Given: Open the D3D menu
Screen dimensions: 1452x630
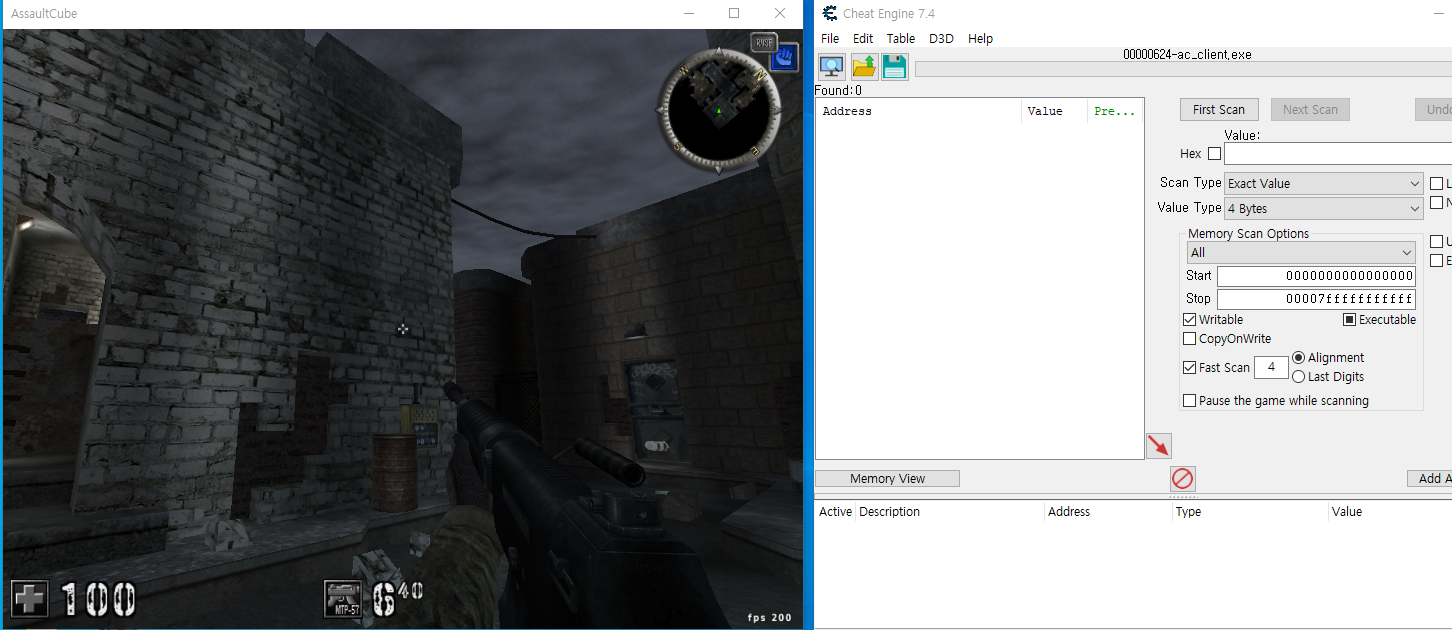Looking at the screenshot, I should click(941, 39).
